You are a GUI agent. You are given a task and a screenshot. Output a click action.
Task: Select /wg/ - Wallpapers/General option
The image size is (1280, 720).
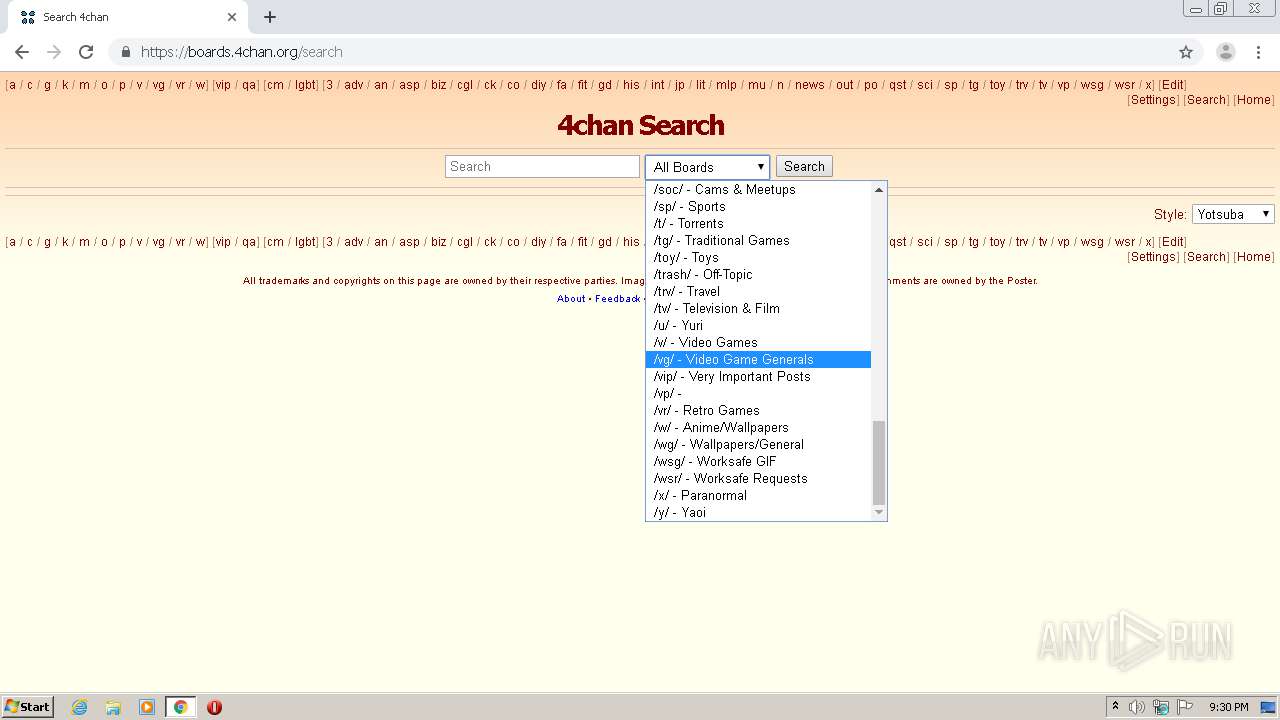coord(758,444)
